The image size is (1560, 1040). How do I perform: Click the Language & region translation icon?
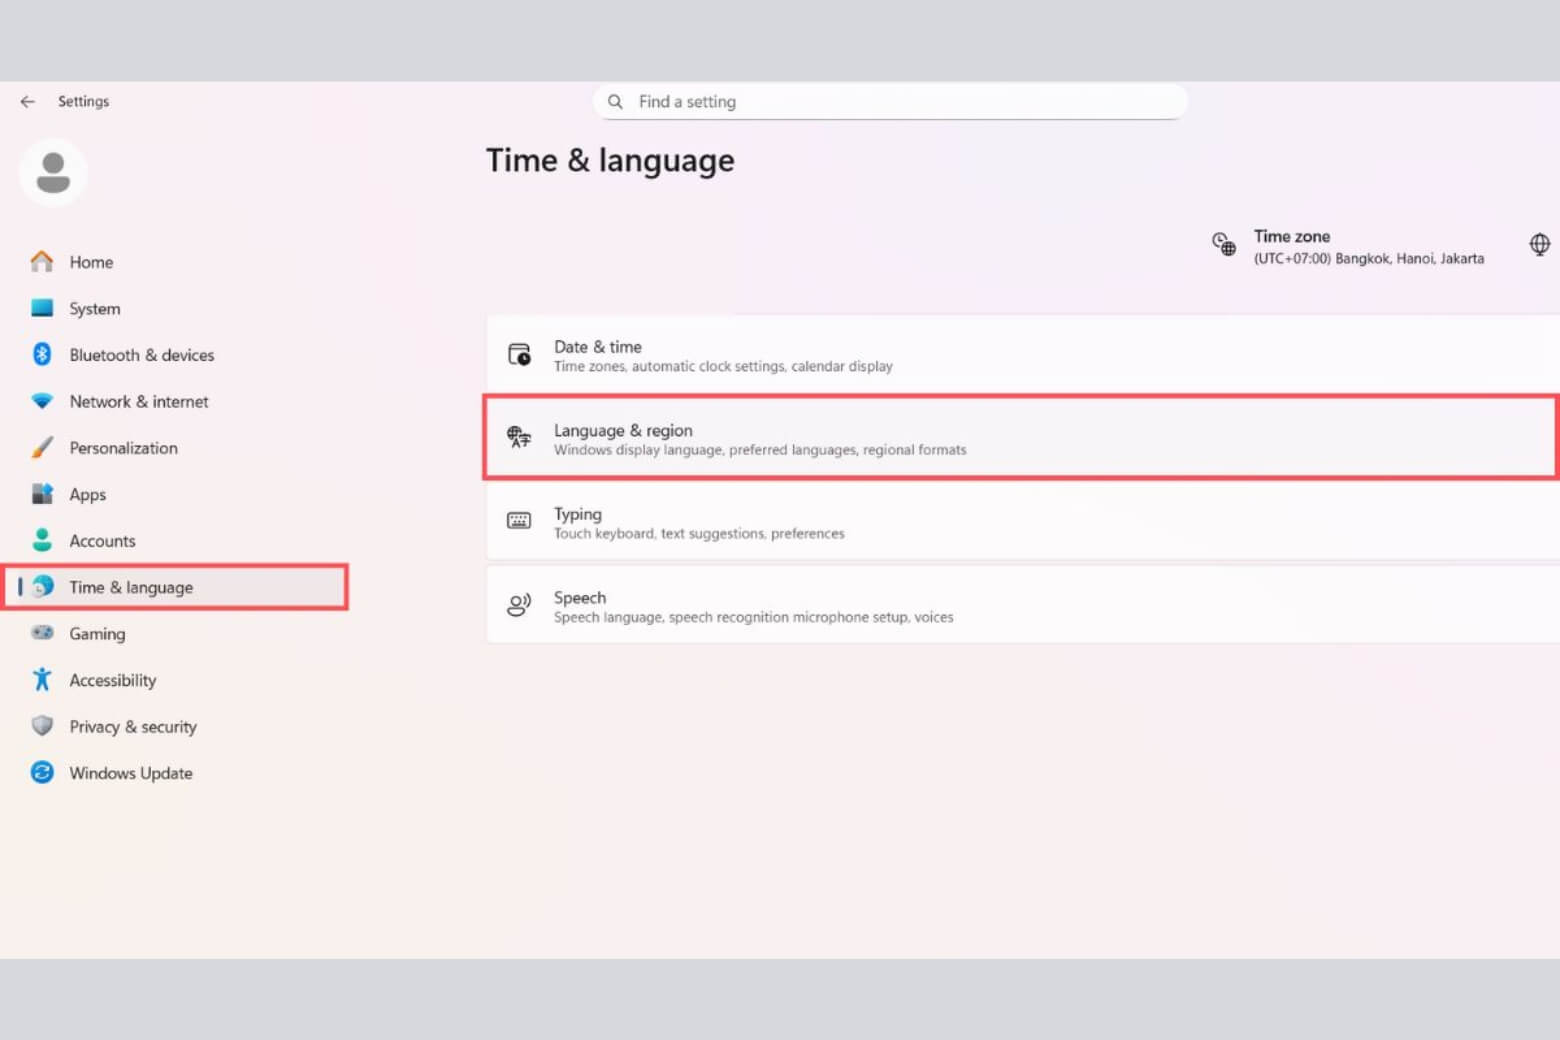(x=519, y=438)
